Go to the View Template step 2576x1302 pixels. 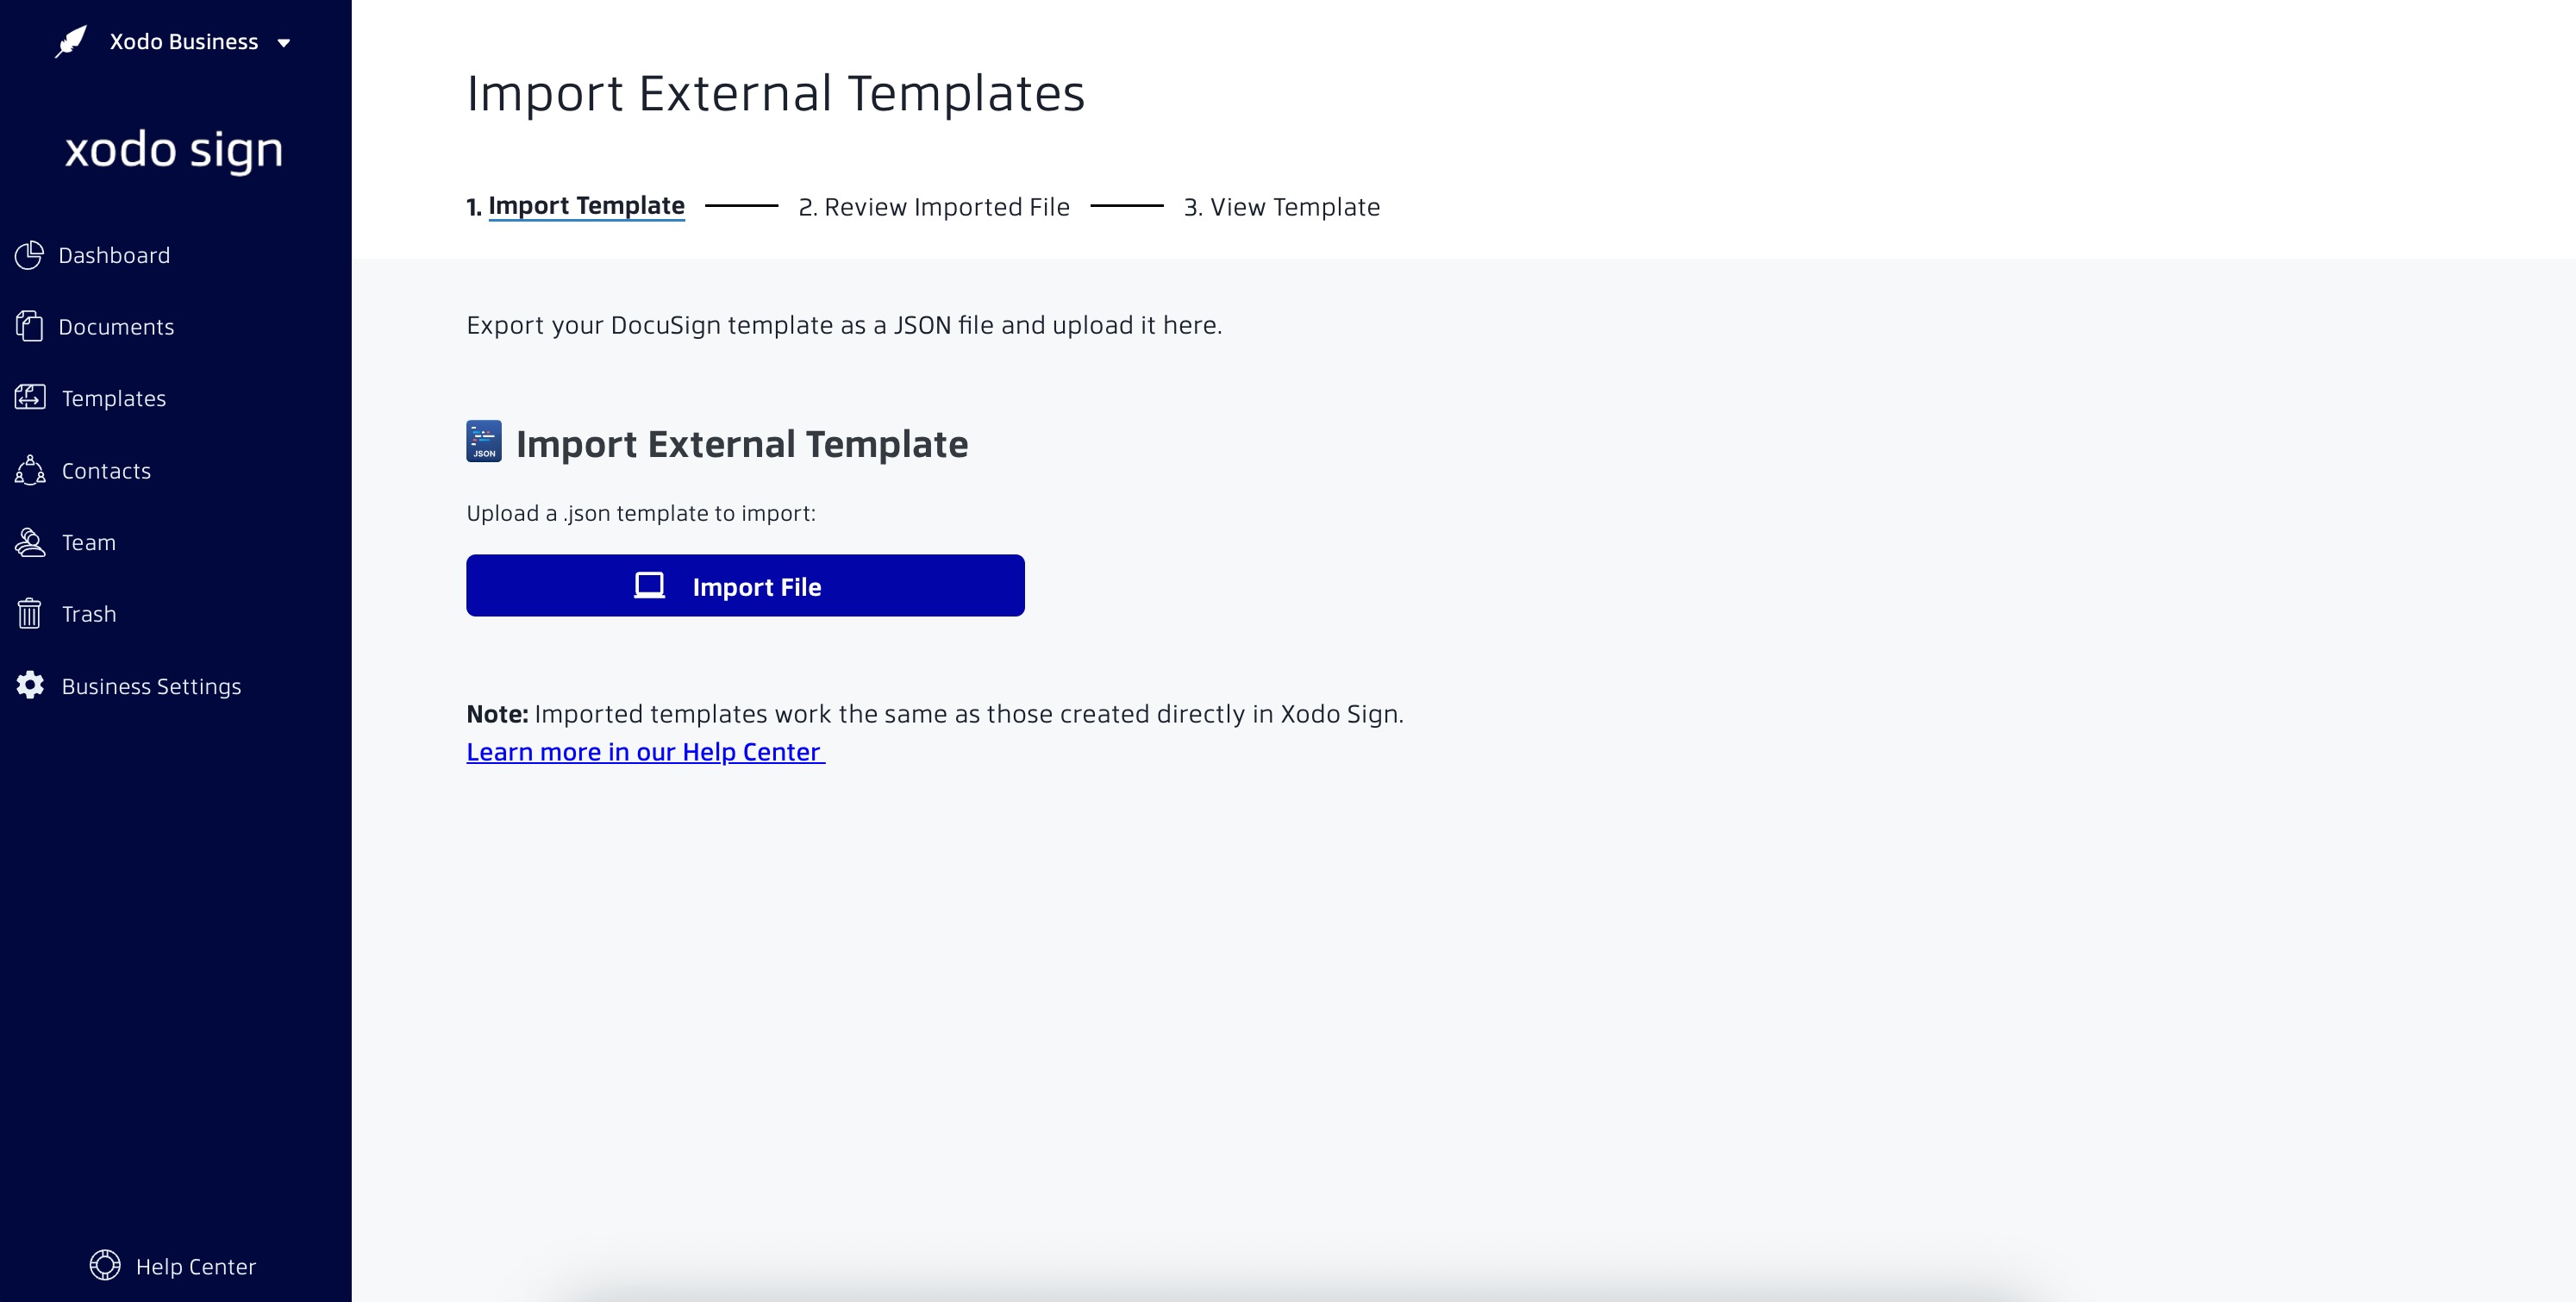1282,207
